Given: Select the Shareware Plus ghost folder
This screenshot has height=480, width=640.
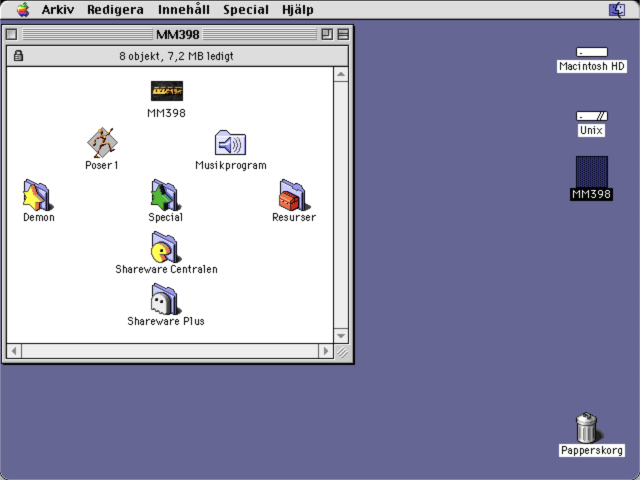Looking at the screenshot, I should 166,299.
